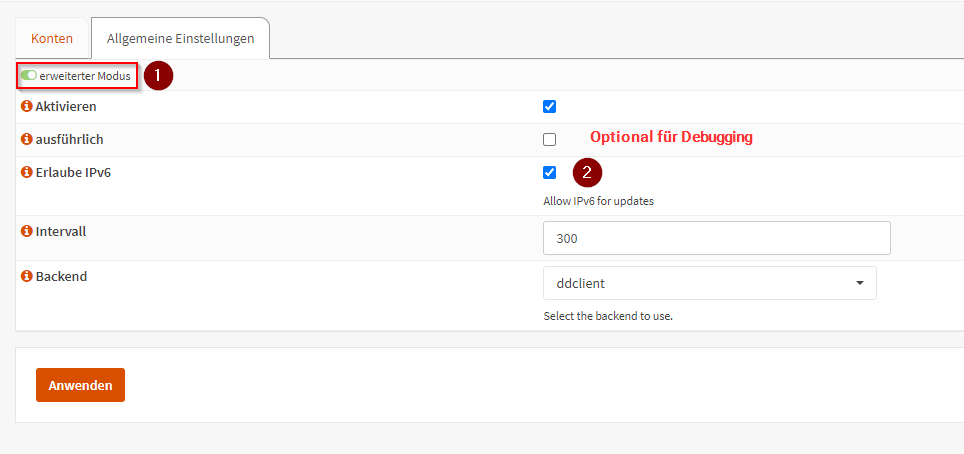
Task: Disable the Erlaube IPv6 checkbox
Action: (549, 172)
